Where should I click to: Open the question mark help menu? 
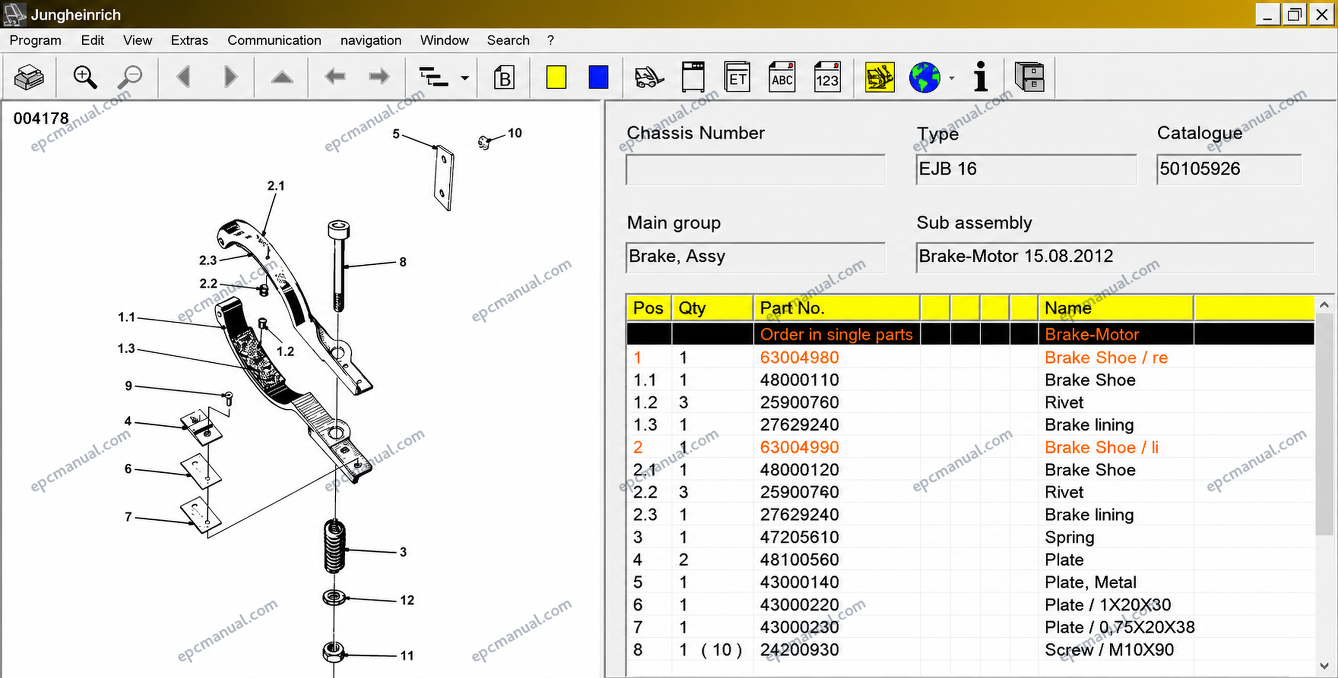coord(551,40)
